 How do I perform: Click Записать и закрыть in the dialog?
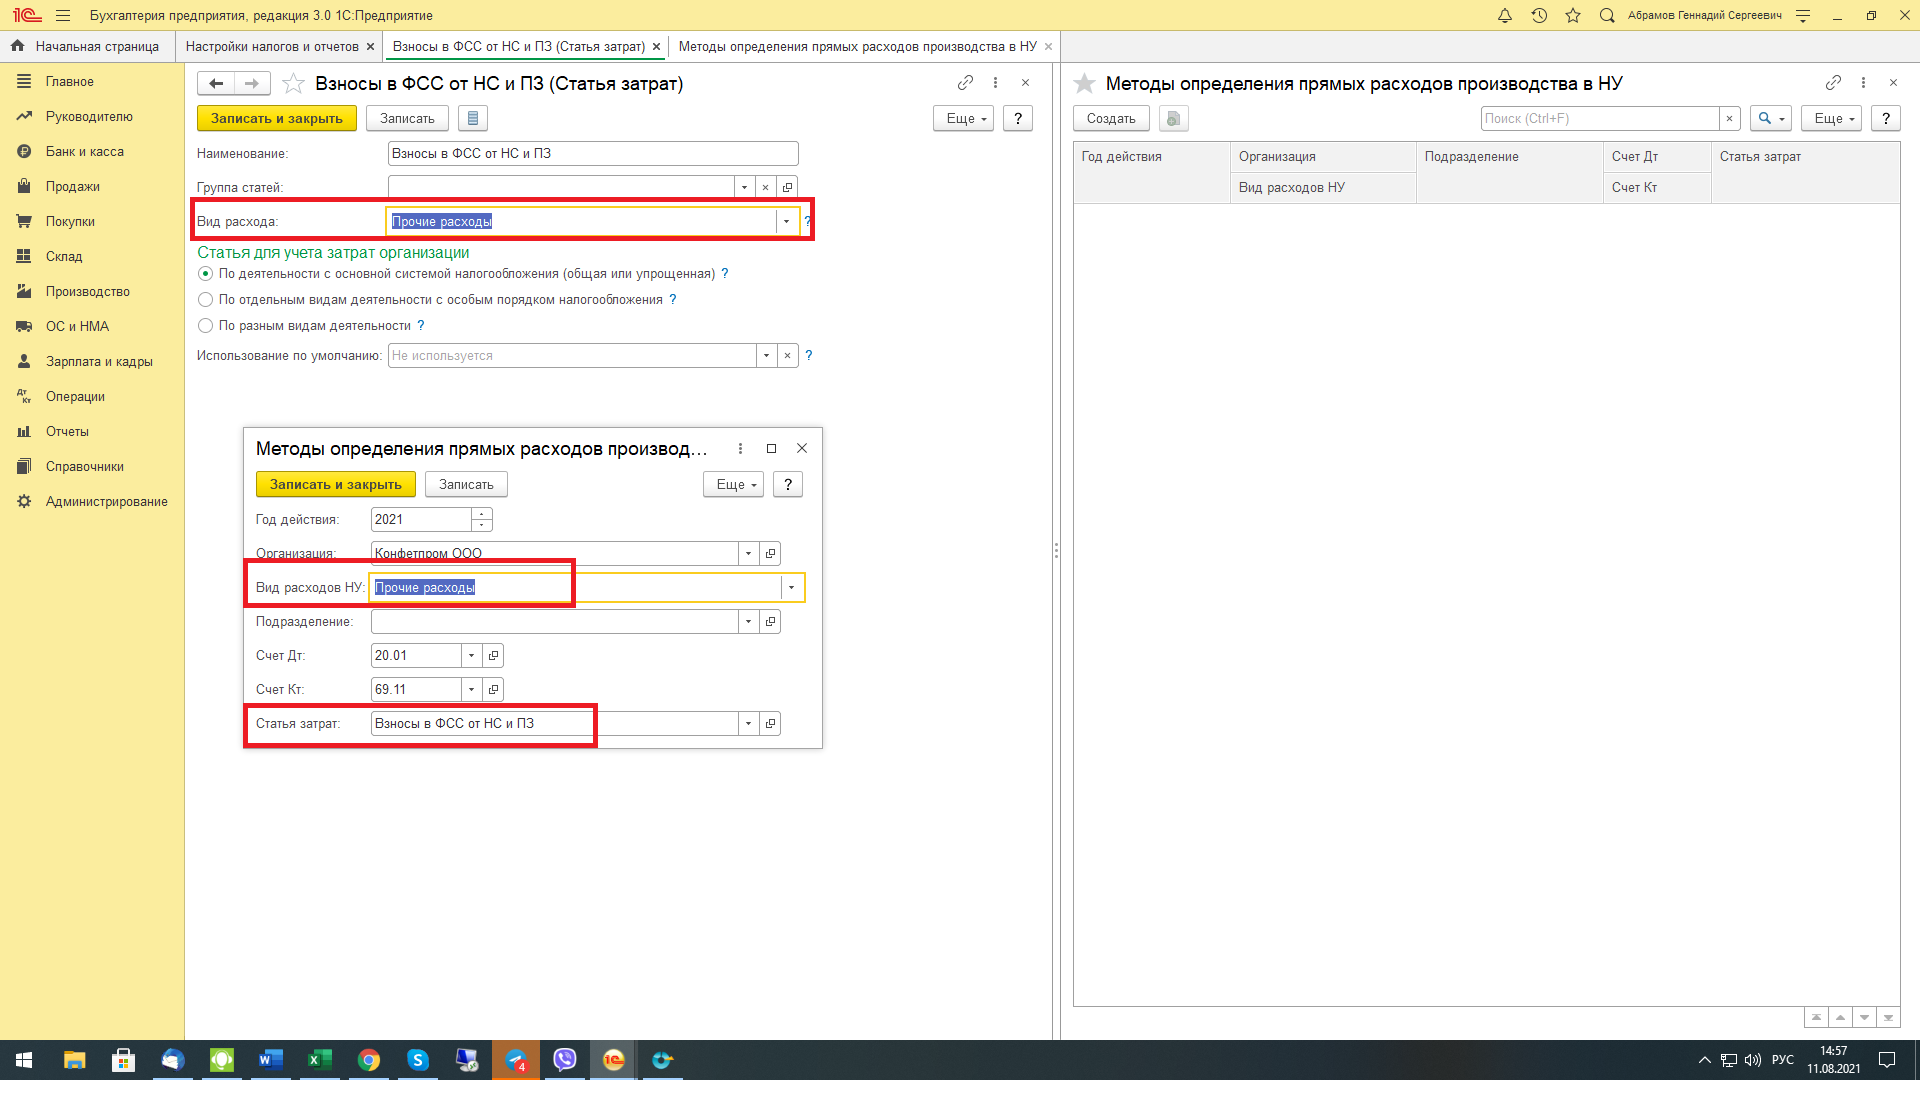[x=335, y=484]
